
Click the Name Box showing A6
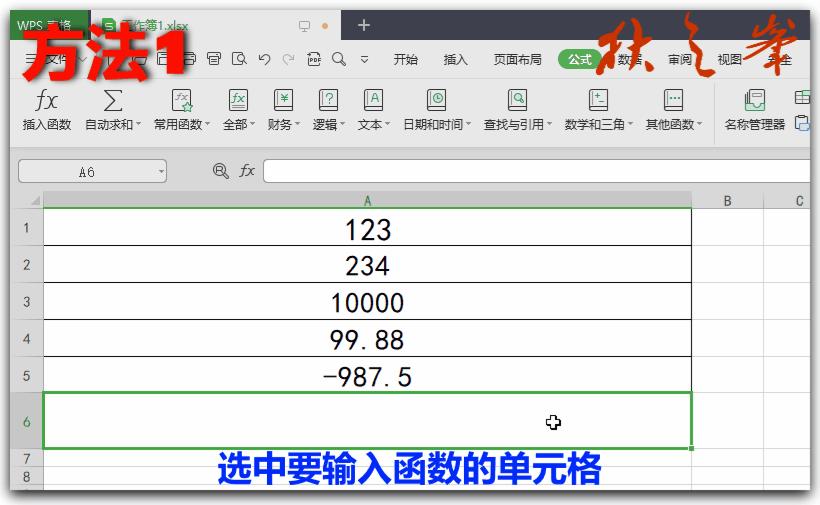pos(87,171)
